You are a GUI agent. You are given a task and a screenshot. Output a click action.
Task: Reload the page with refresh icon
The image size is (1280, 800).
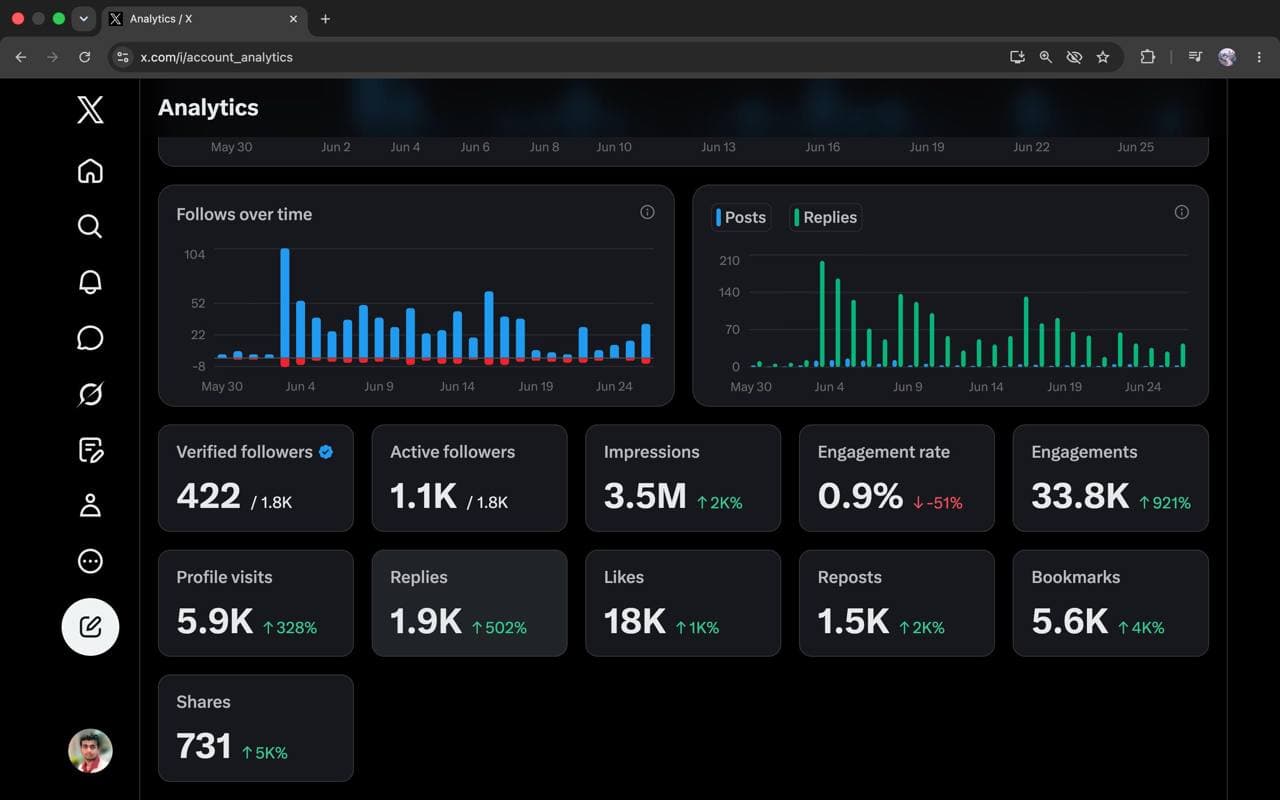[85, 57]
